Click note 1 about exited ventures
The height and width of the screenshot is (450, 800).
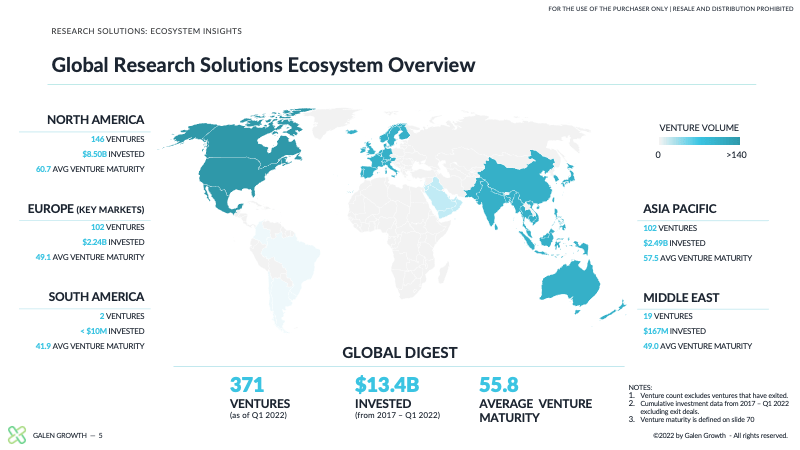[x=708, y=395]
